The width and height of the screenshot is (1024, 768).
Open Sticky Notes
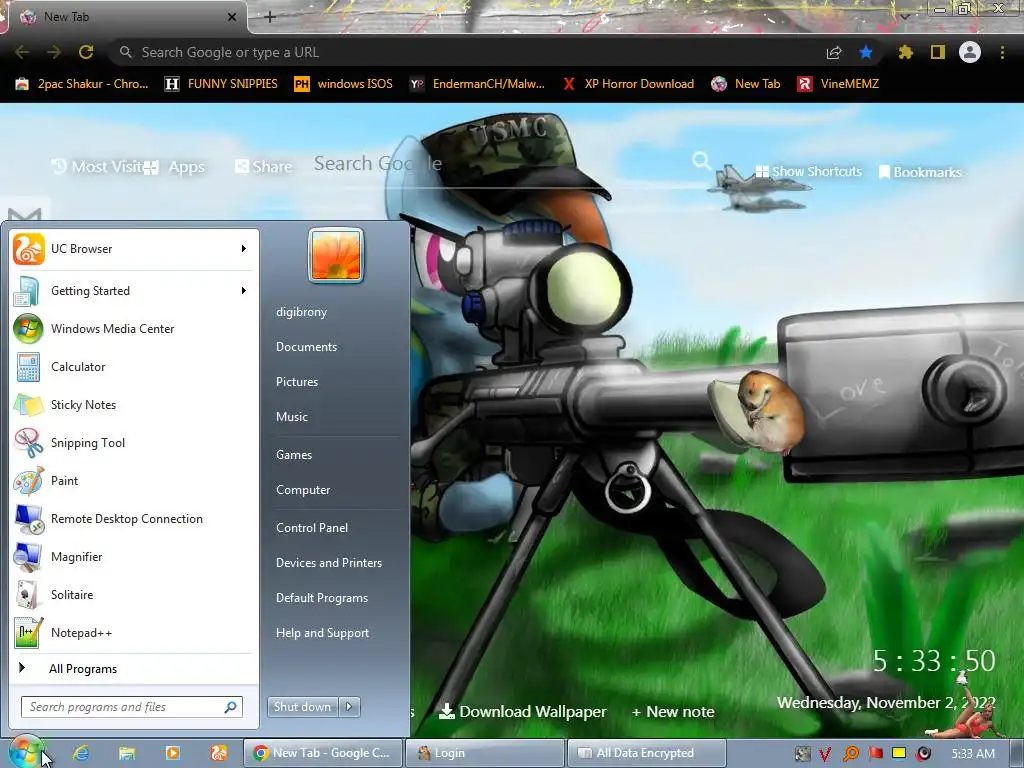[x=134, y=404]
